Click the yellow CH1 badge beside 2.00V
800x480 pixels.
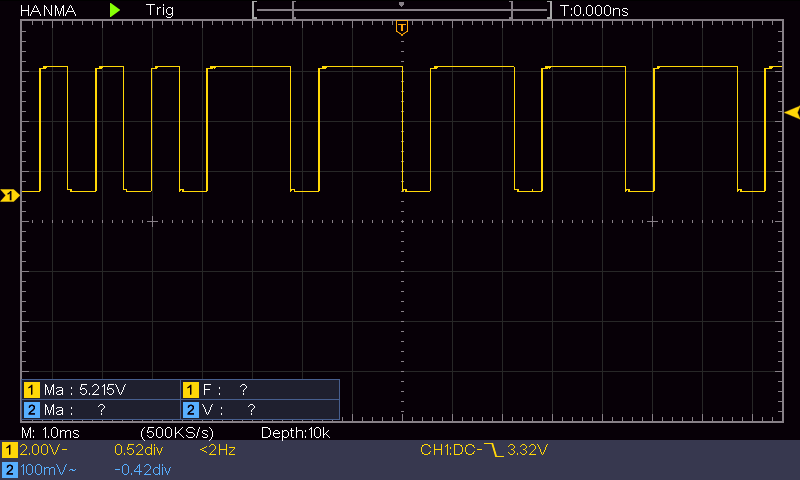click(x=9, y=451)
